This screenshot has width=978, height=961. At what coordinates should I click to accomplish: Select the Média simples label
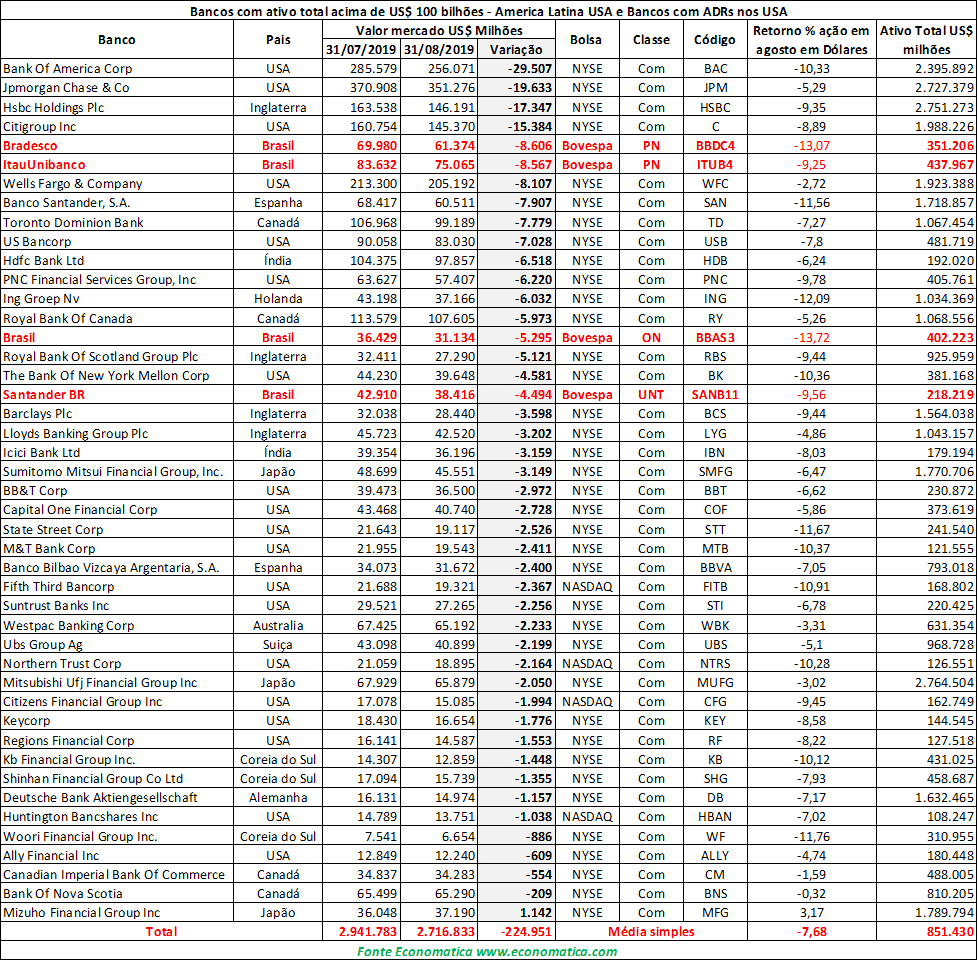tap(651, 932)
